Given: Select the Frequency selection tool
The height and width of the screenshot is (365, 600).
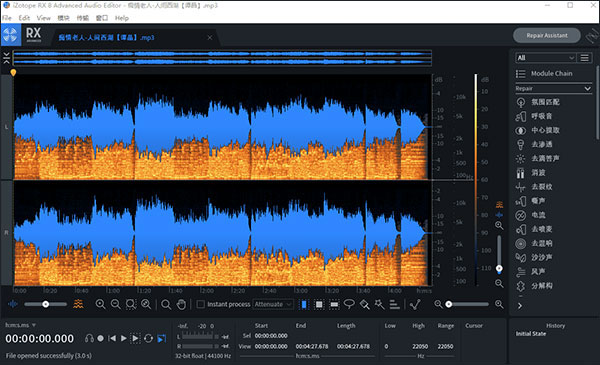Looking at the screenshot, I should pyautogui.click(x=334, y=305).
